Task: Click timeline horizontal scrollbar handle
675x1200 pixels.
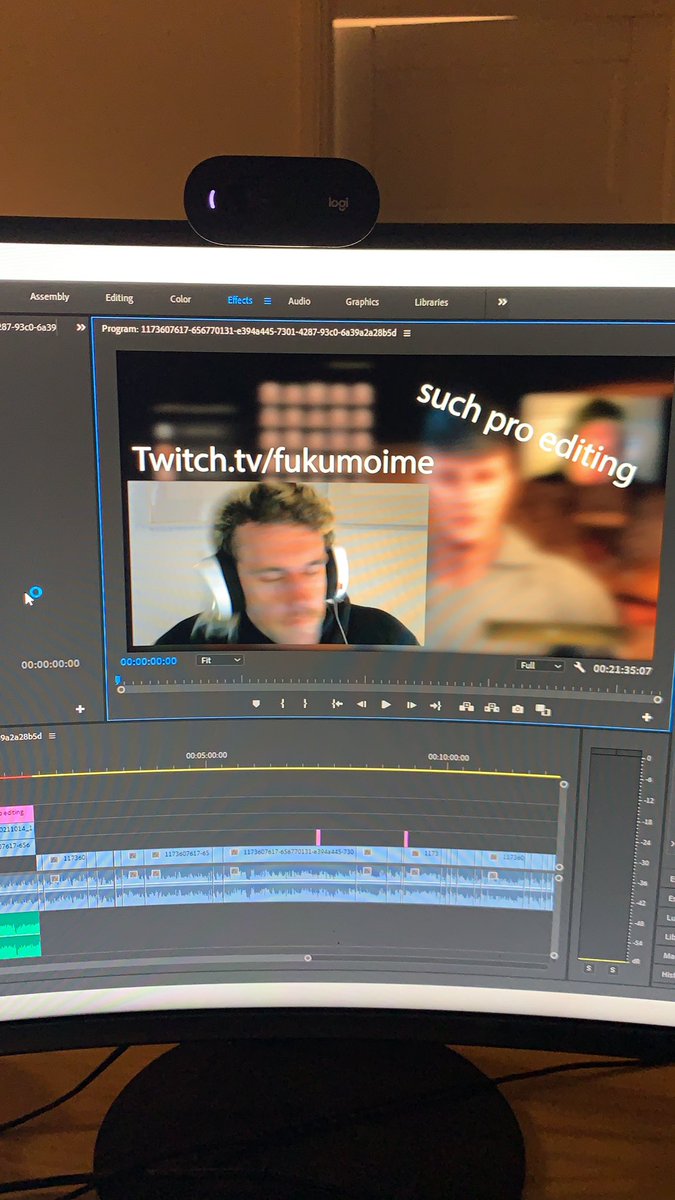Action: [x=307, y=958]
